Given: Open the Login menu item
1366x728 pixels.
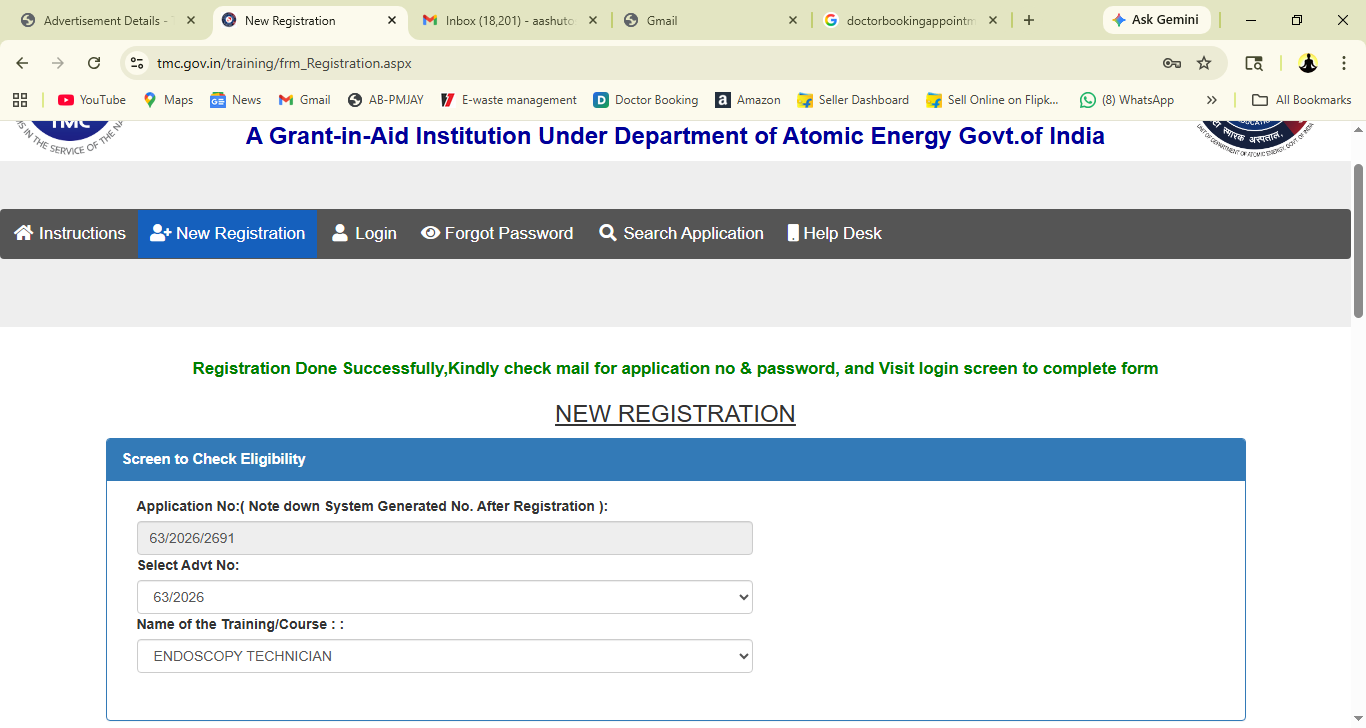Looking at the screenshot, I should (364, 233).
